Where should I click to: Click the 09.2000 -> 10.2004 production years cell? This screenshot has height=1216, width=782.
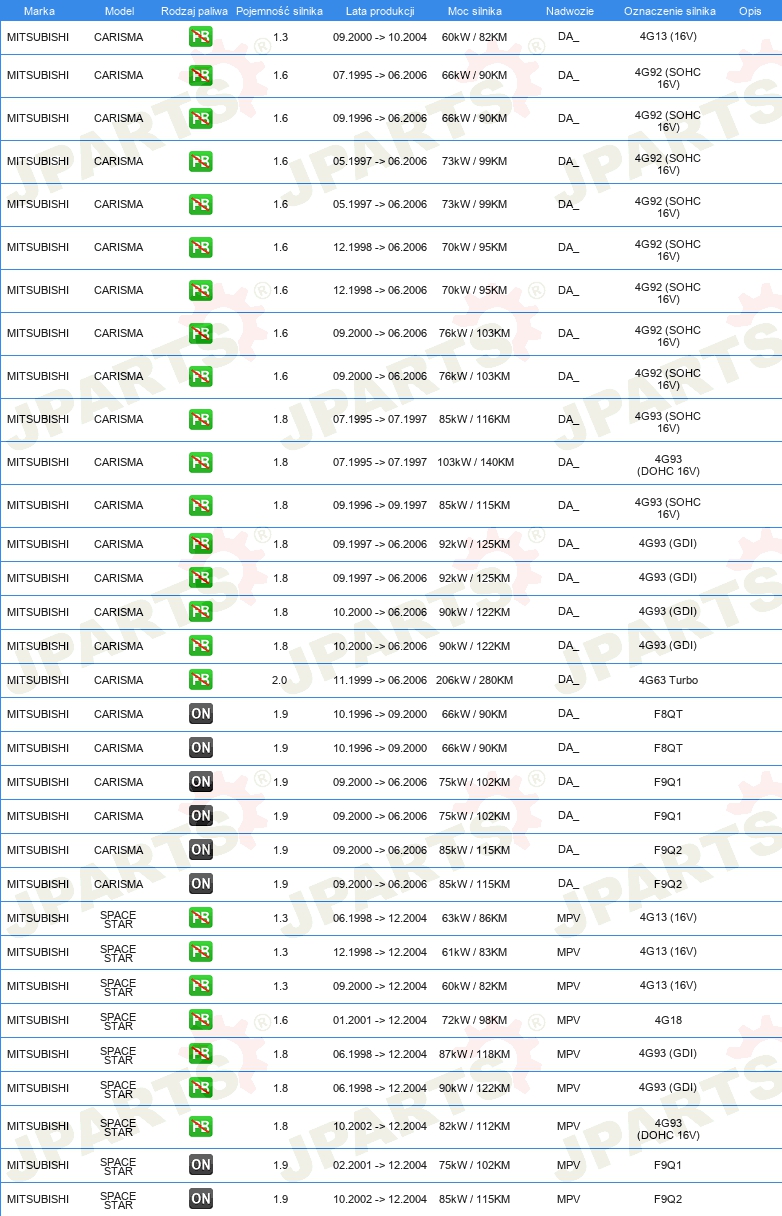pos(380,37)
